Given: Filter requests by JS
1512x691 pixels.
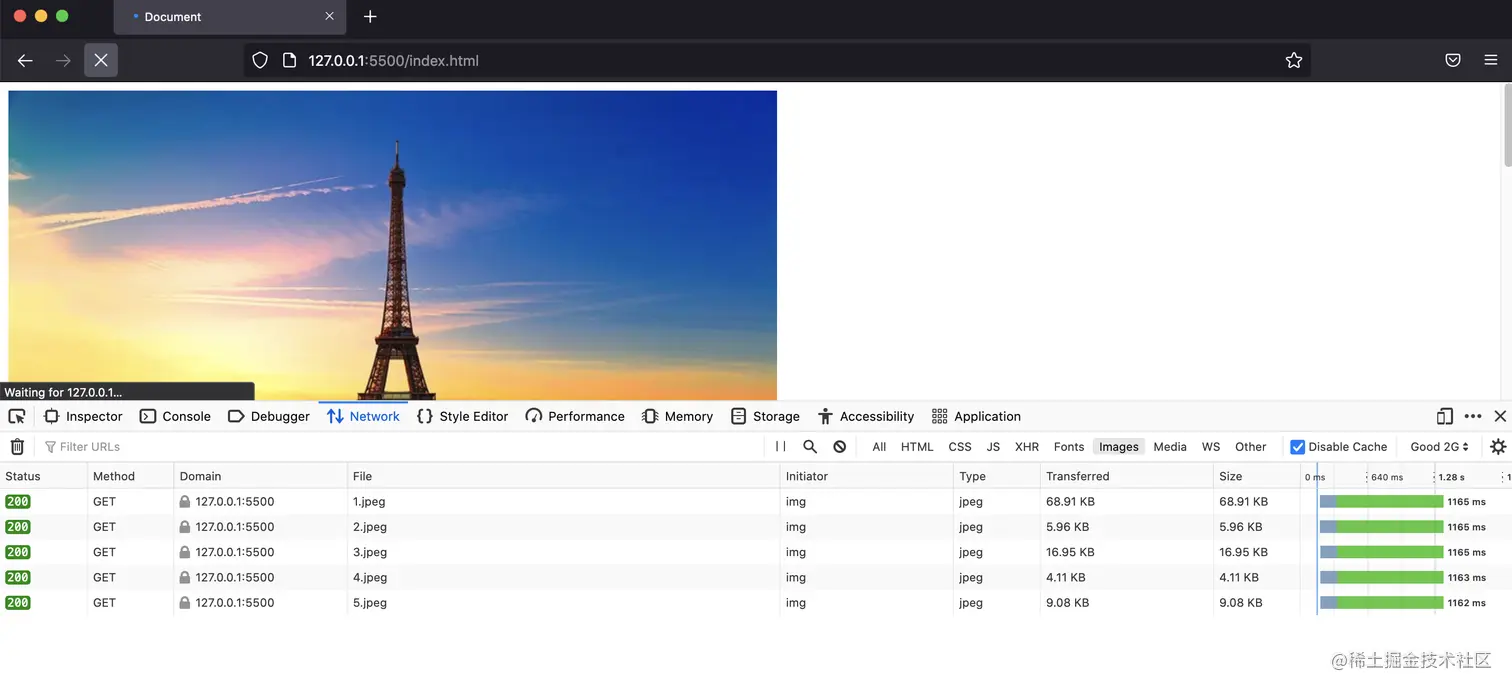Looking at the screenshot, I should coord(993,447).
